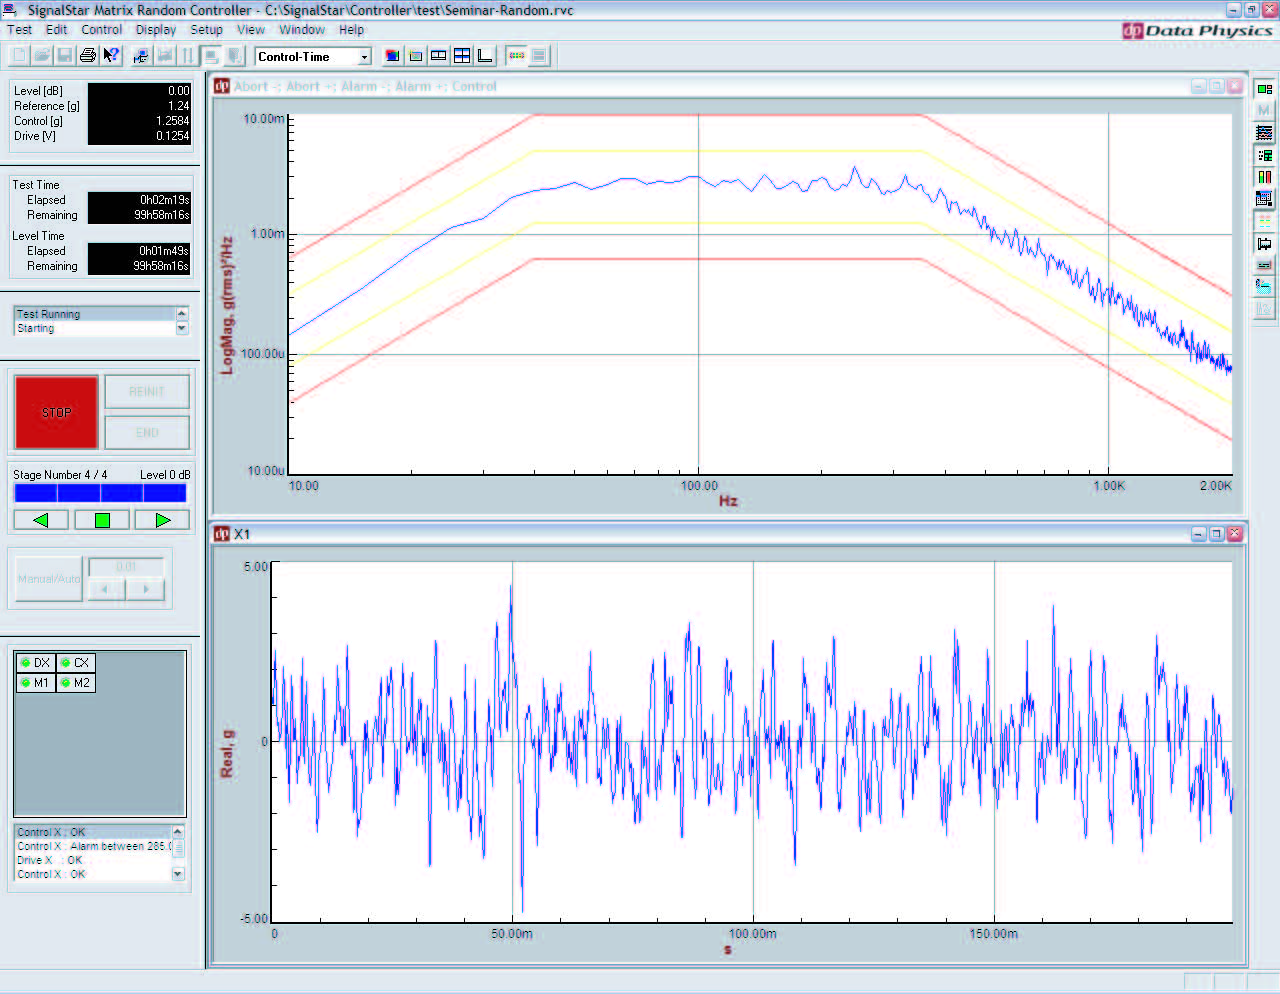
Task: Click the Data Physics logo
Action: pyautogui.click(x=1197, y=30)
